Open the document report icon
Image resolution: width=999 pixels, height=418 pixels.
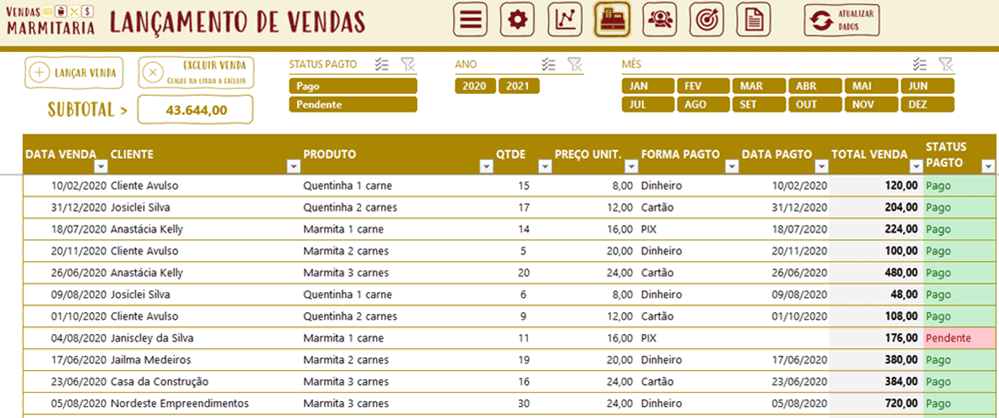pos(754,20)
